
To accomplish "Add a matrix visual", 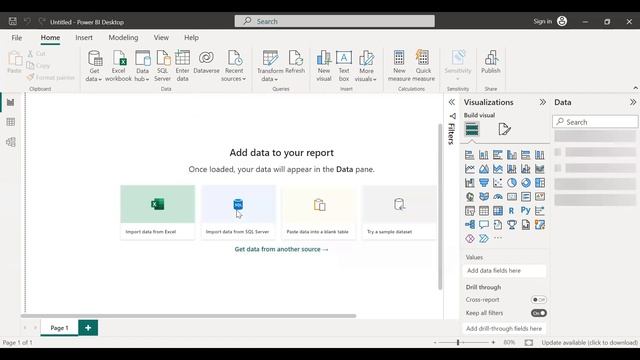I will tap(498, 211).
